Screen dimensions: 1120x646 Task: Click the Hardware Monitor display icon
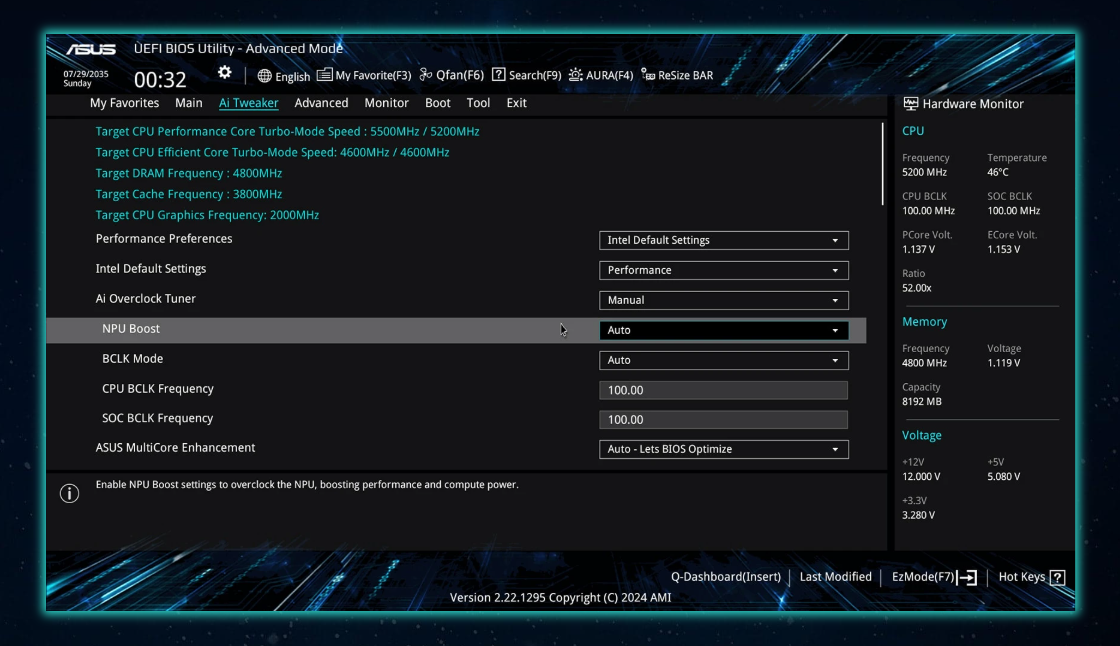911,104
